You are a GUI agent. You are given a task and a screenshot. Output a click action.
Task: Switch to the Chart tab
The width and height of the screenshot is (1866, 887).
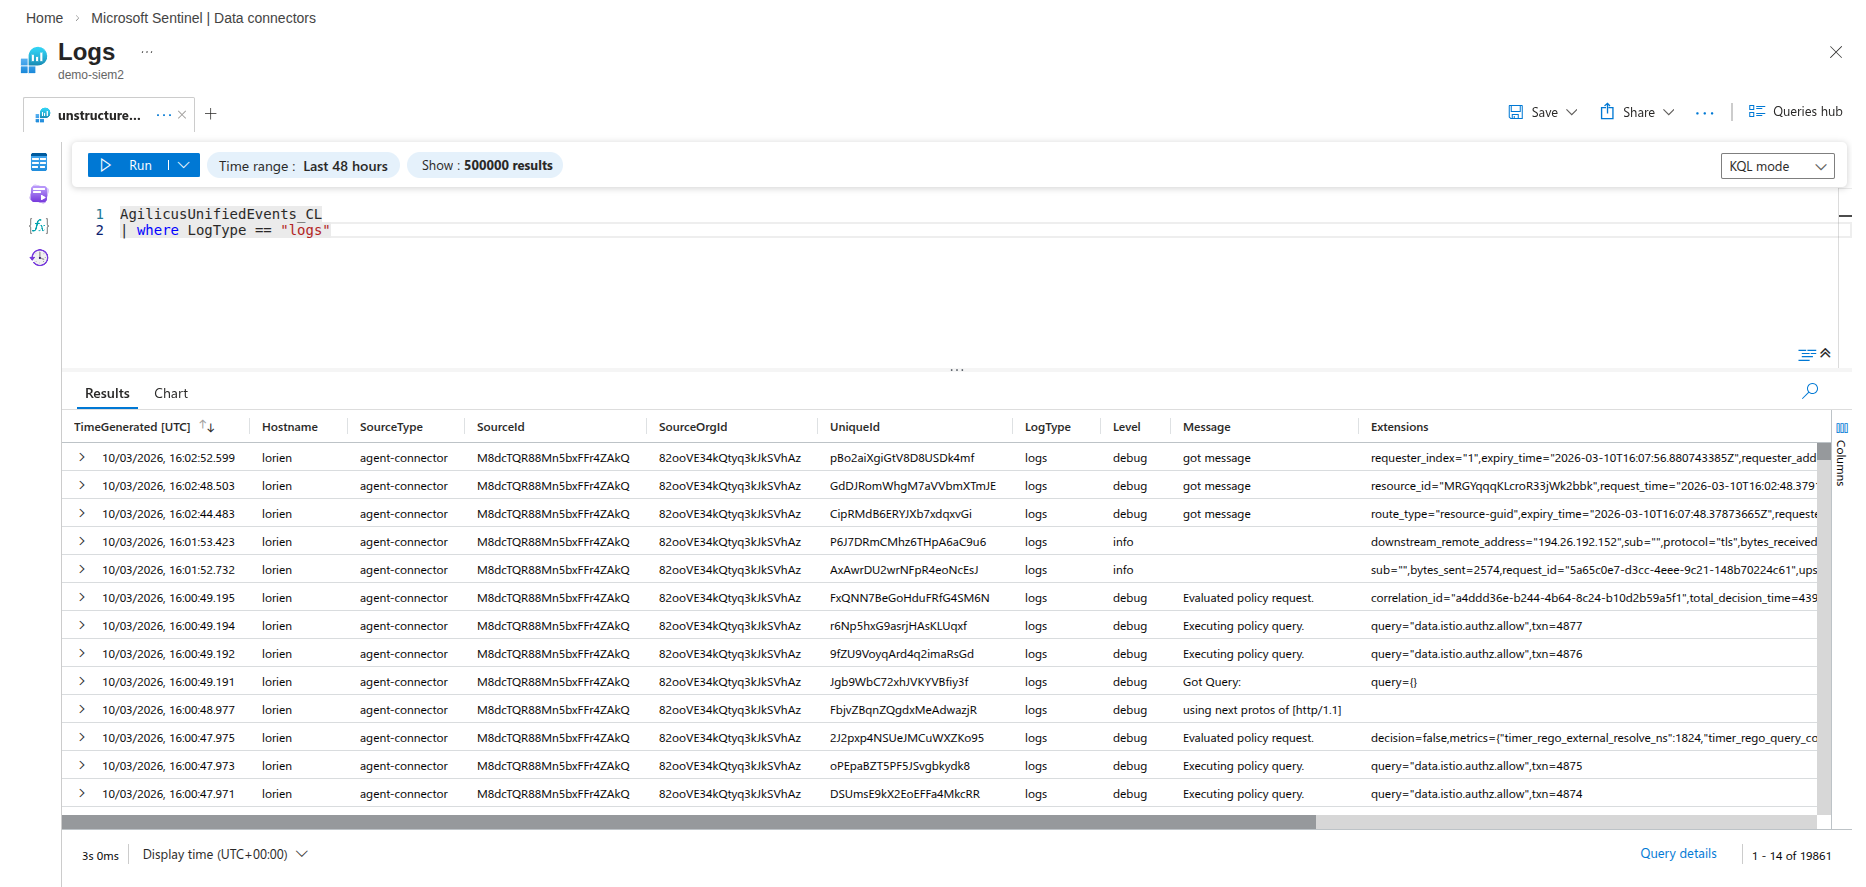[171, 394]
